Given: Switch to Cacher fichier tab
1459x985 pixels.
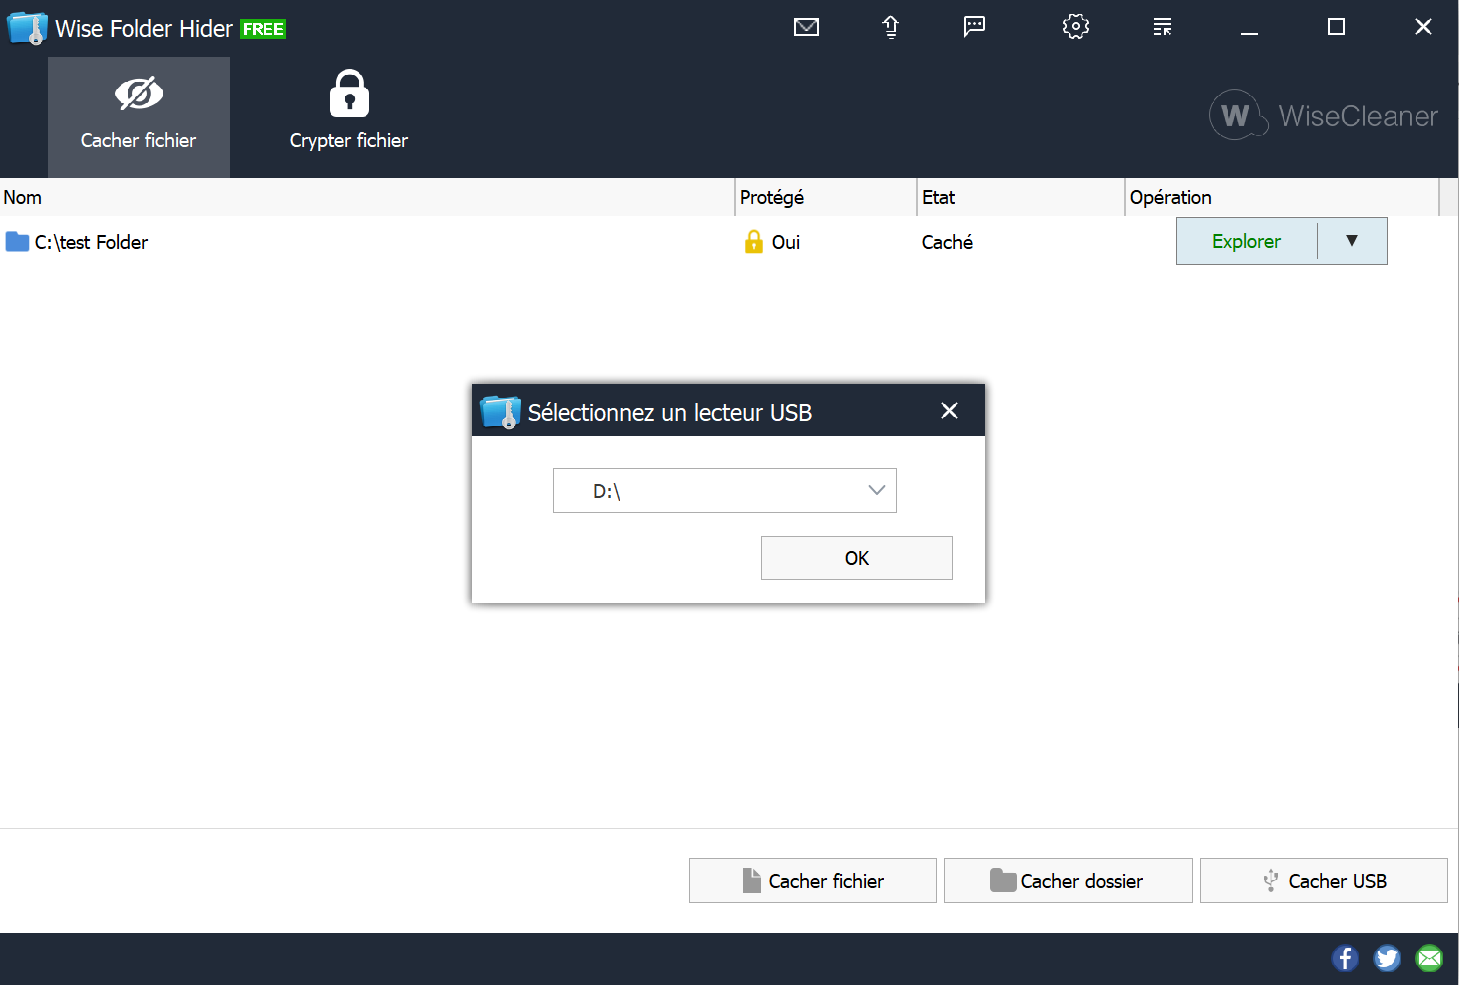Looking at the screenshot, I should click(139, 117).
